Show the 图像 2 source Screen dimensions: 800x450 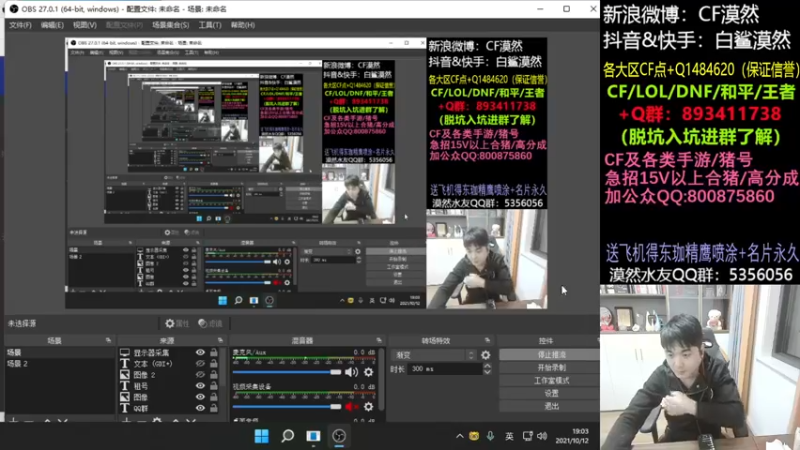click(x=200, y=375)
